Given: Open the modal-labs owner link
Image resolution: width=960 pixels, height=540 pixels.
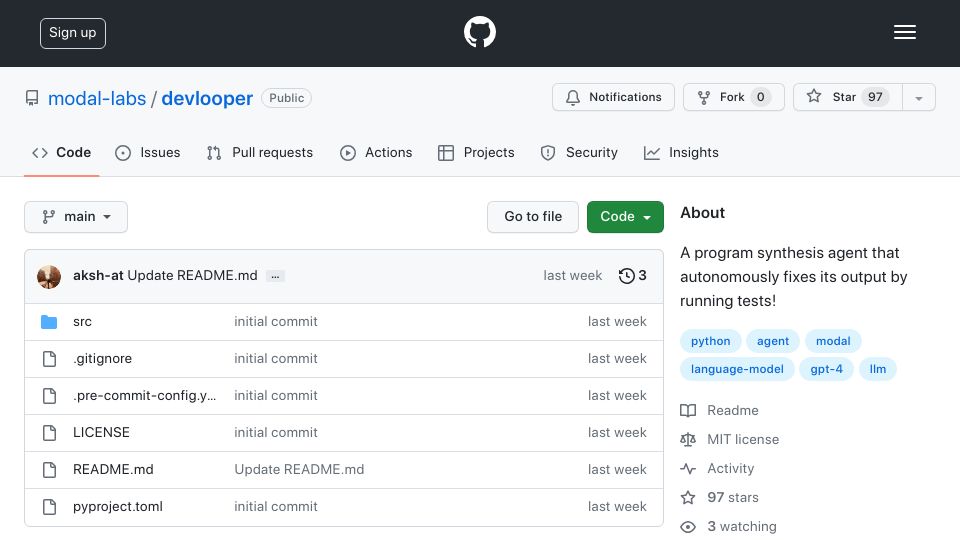Looking at the screenshot, I should (97, 99).
